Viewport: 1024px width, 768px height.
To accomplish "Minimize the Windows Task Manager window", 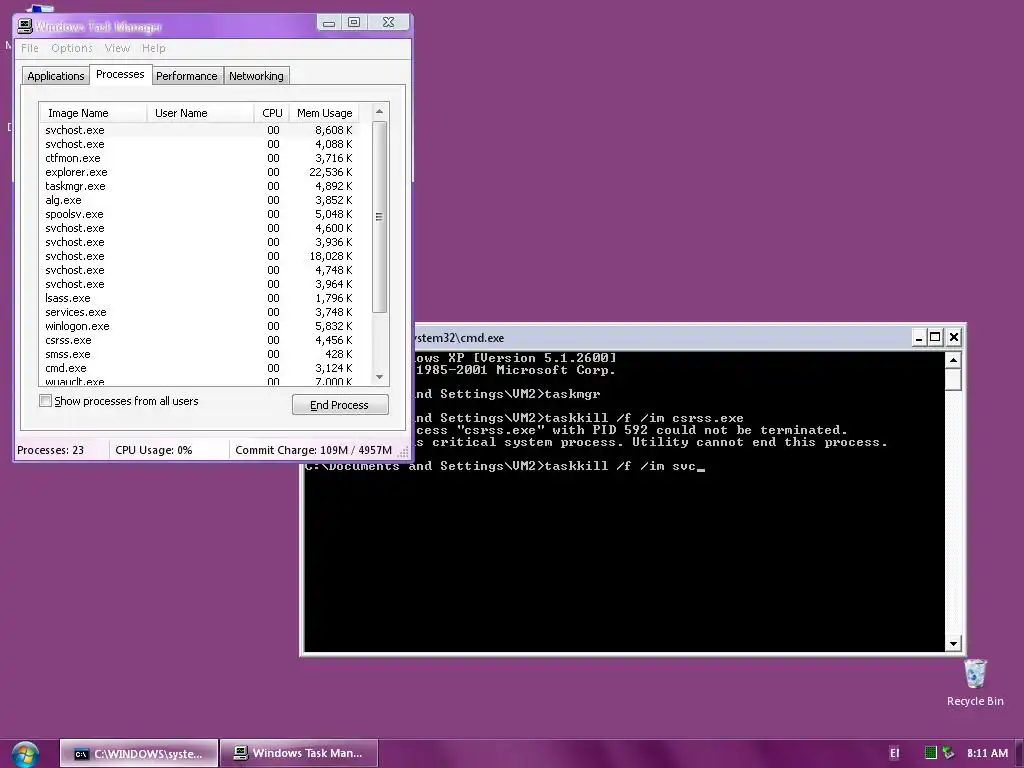I will [x=329, y=23].
